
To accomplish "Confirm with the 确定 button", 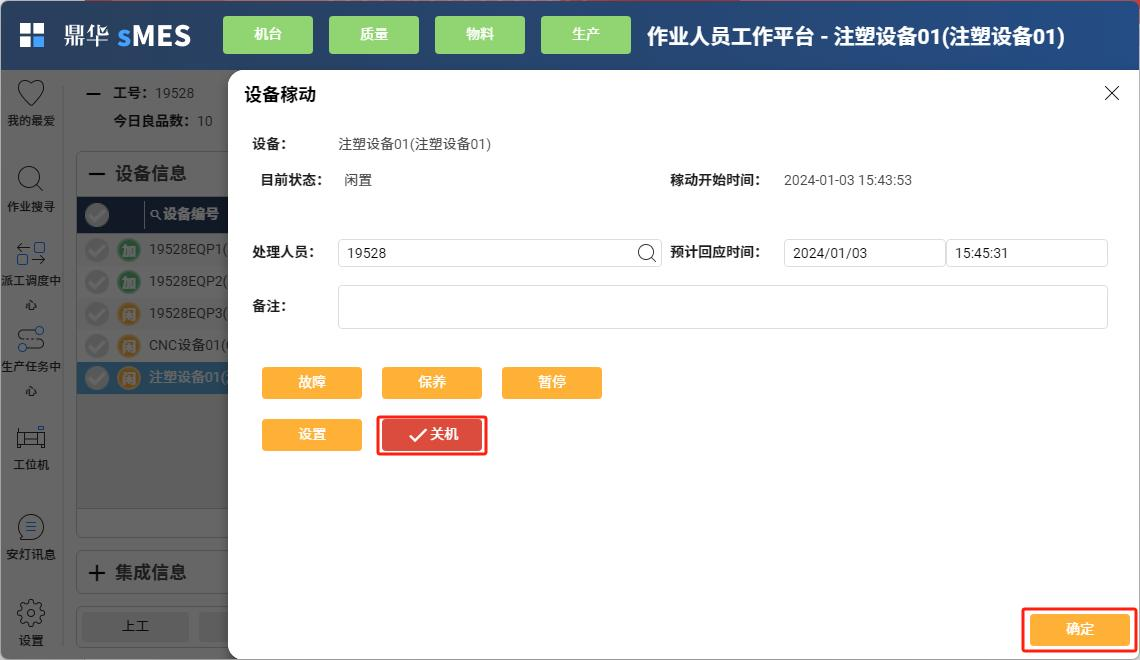I will pos(1080,629).
